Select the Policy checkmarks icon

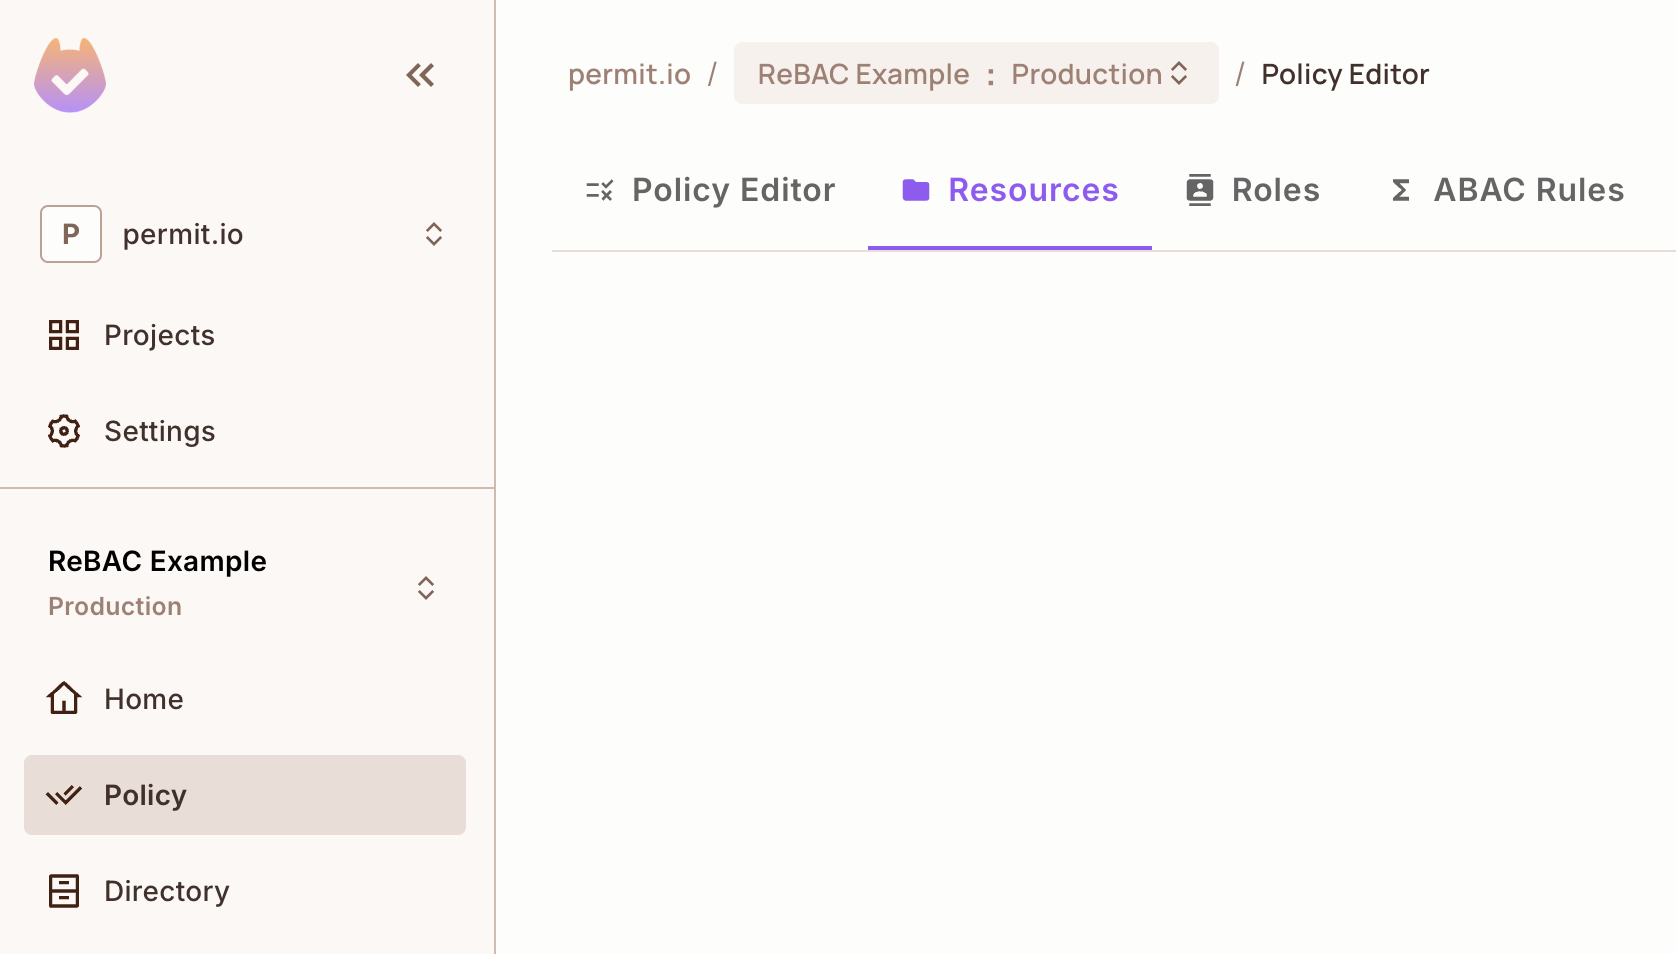click(x=63, y=795)
